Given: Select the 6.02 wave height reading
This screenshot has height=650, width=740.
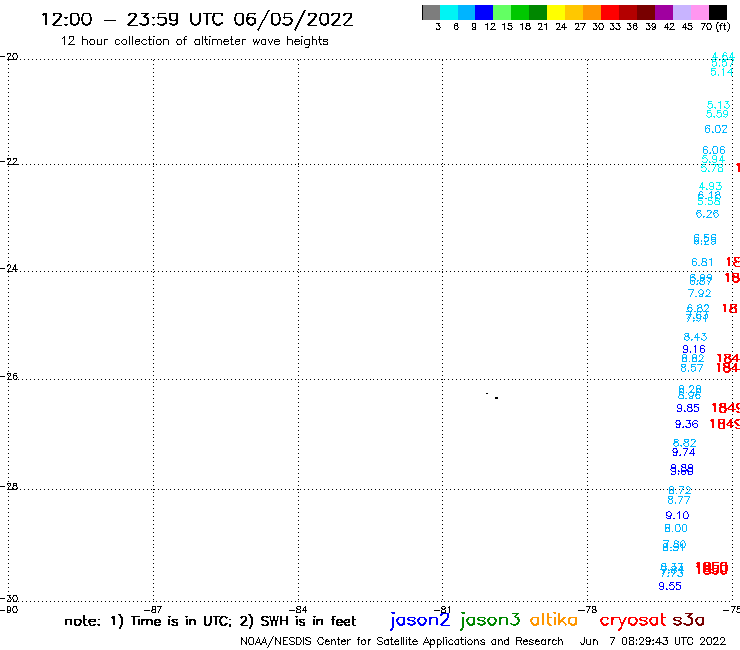Looking at the screenshot, I should tap(716, 129).
